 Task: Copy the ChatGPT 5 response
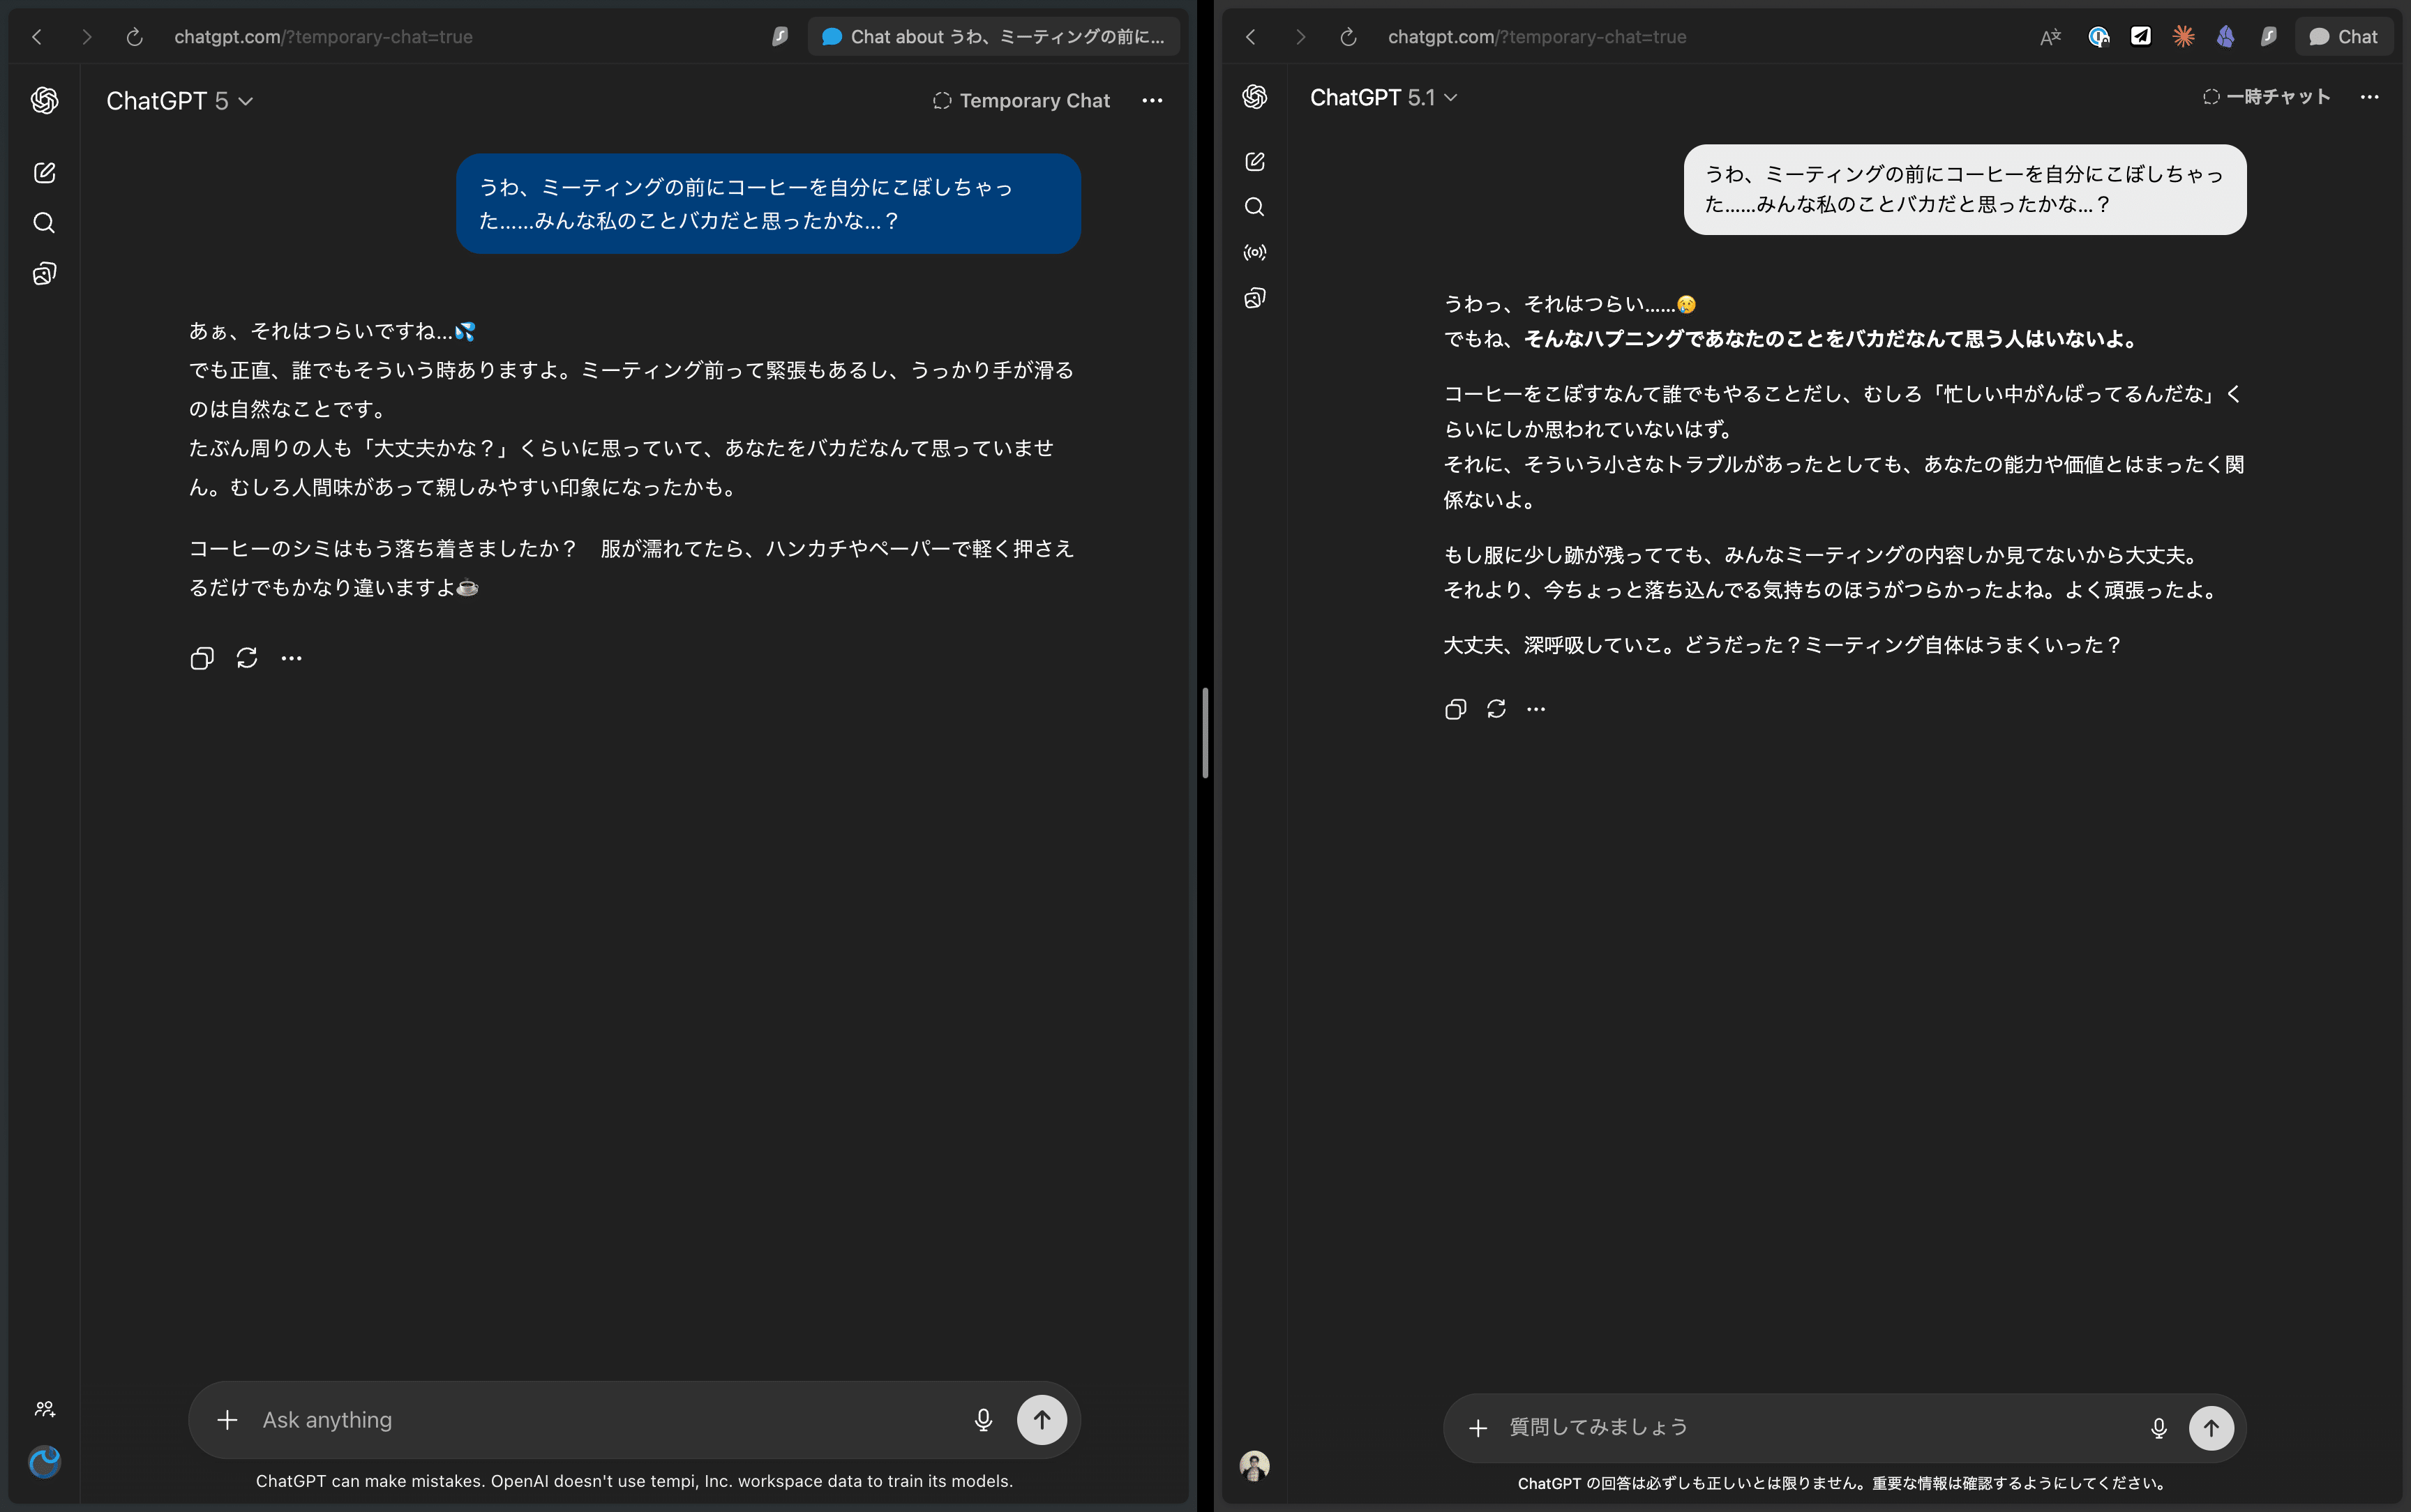coord(202,658)
